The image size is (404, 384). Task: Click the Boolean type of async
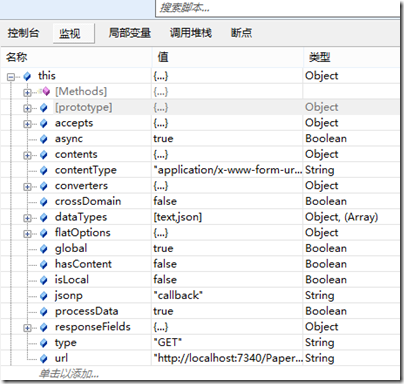(326, 139)
